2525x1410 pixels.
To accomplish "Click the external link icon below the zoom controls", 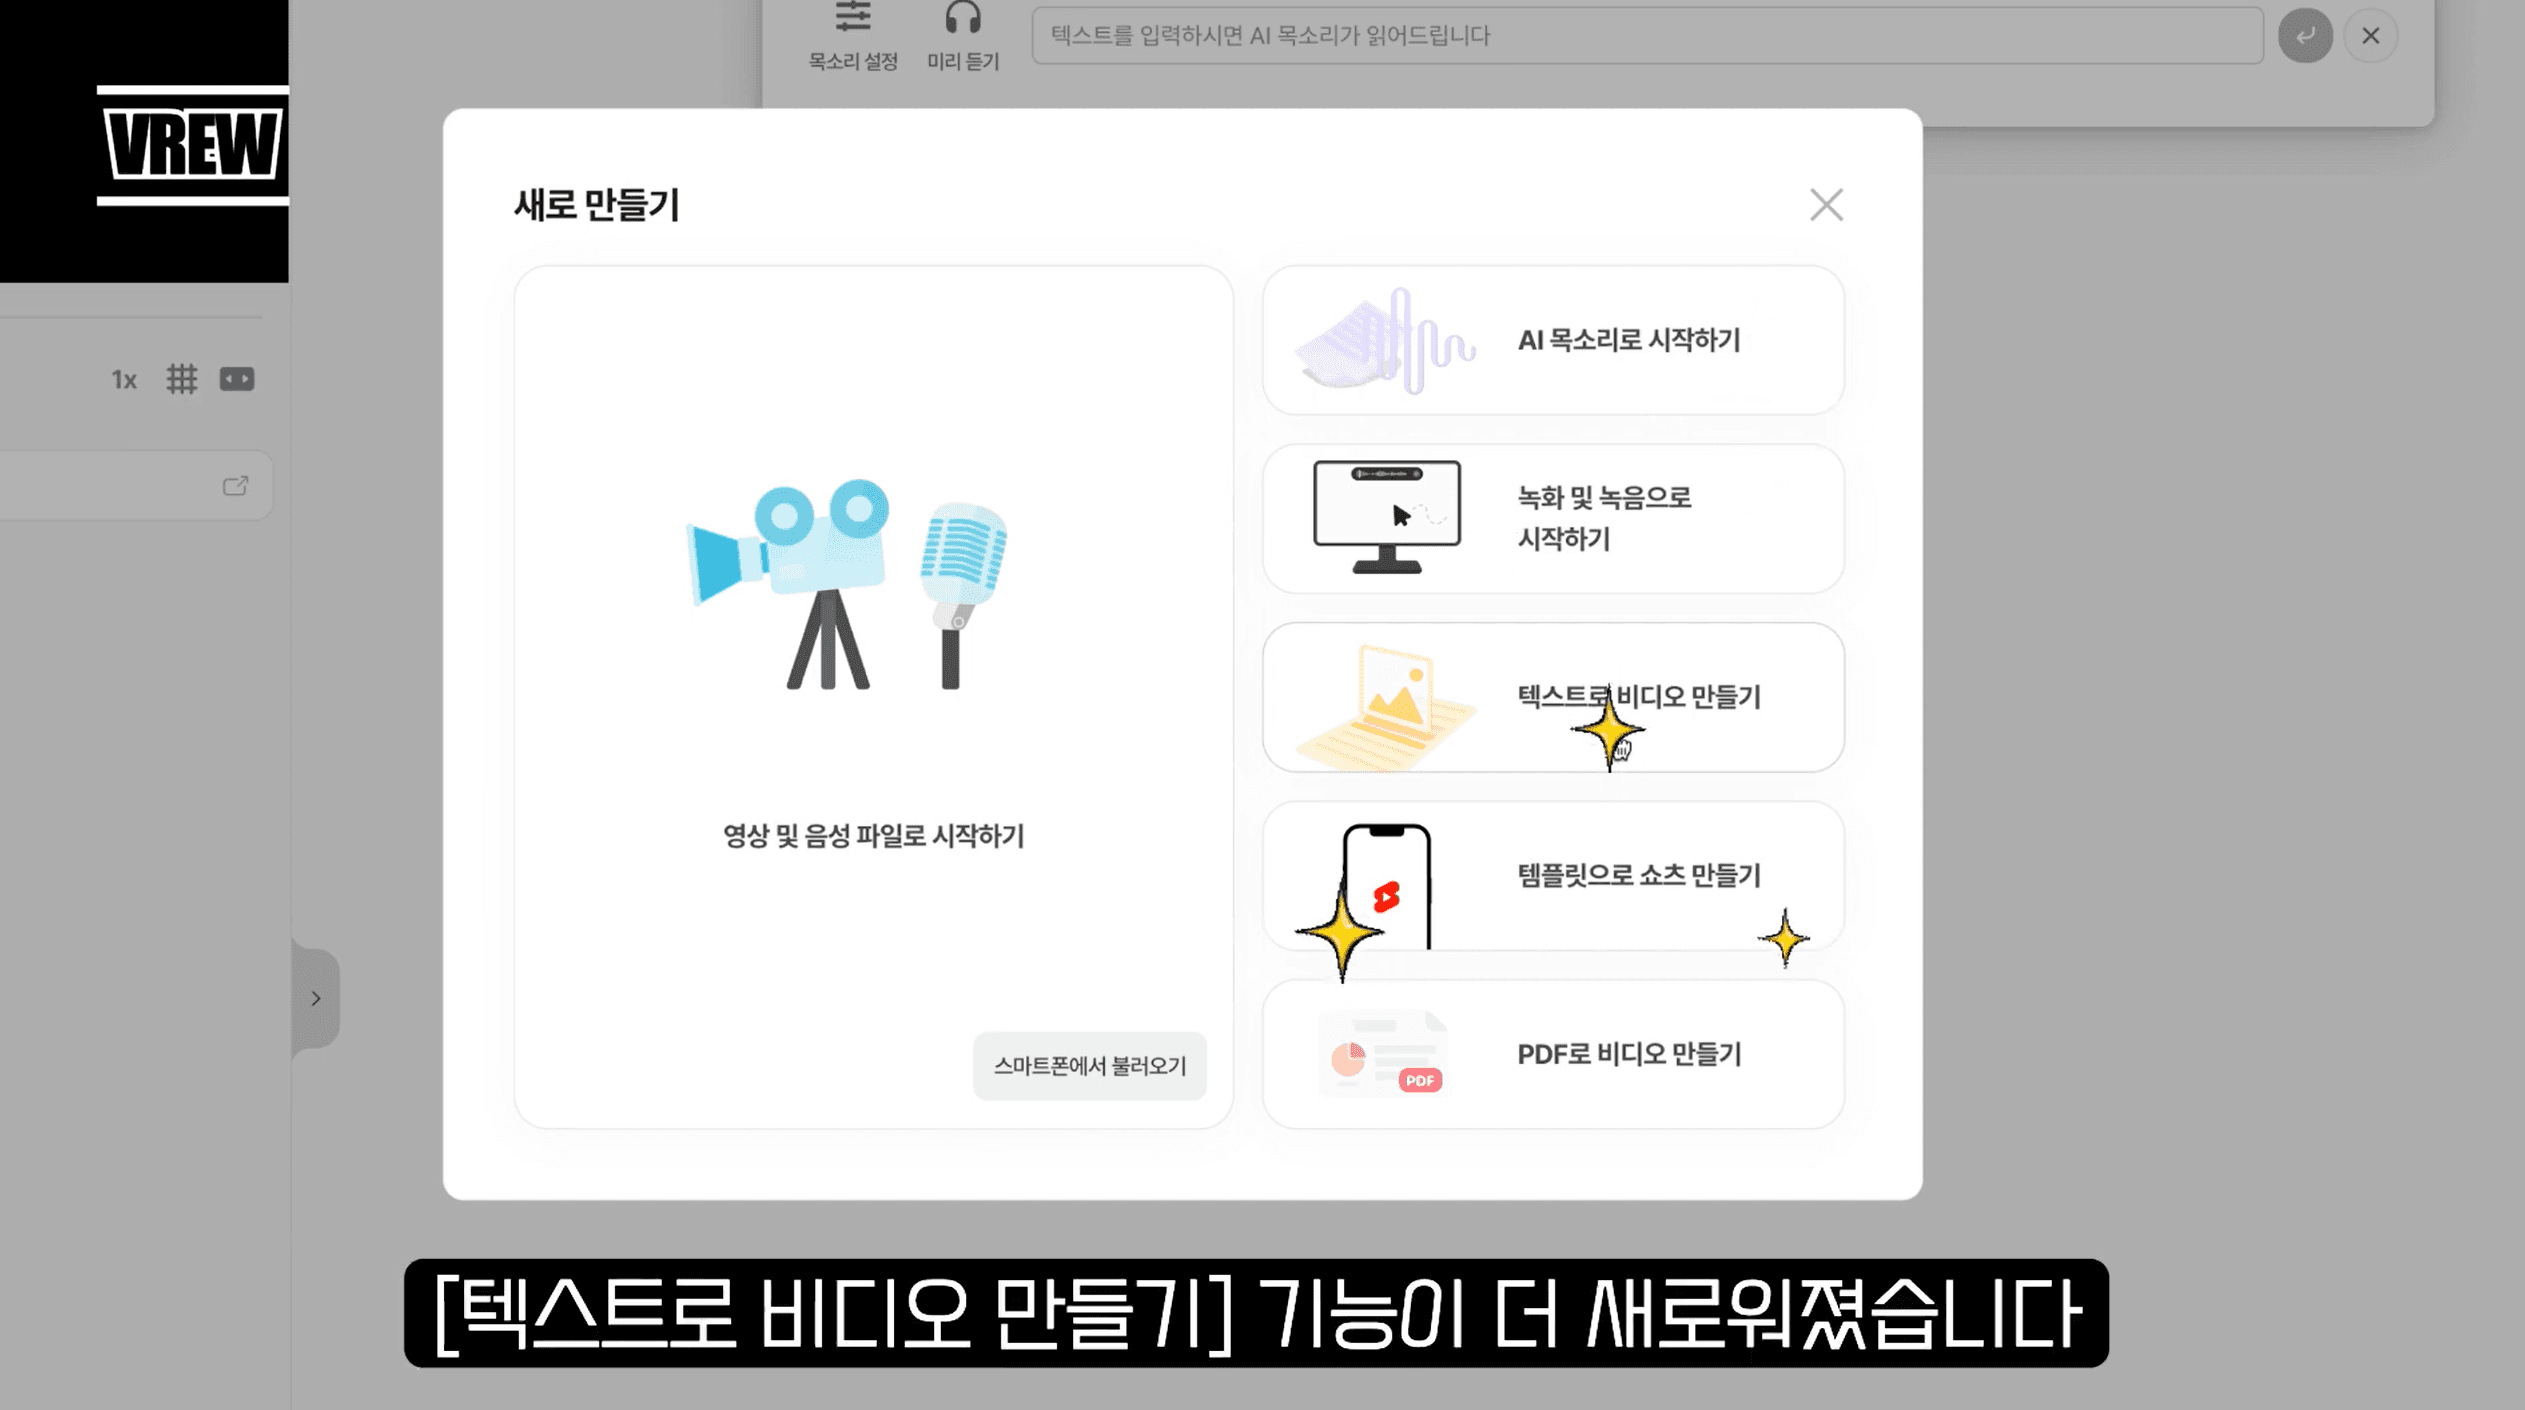I will point(237,485).
